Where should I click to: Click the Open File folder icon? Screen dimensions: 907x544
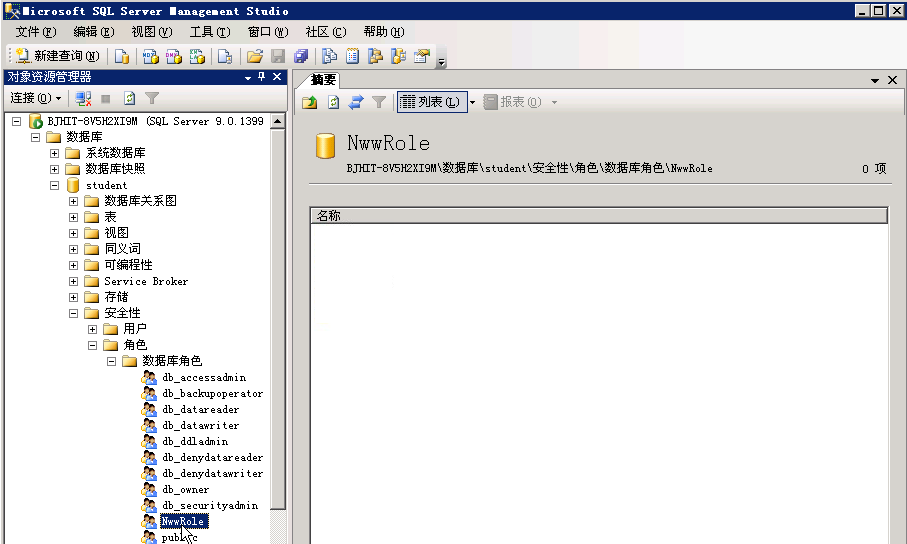(255, 56)
